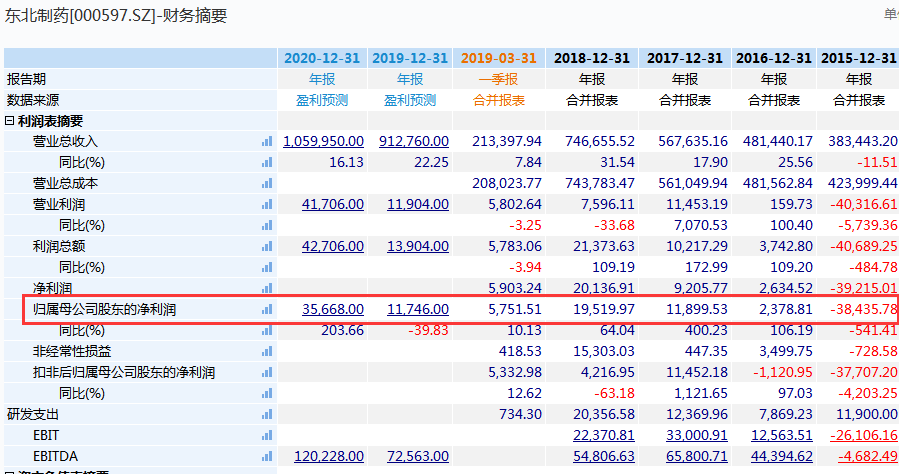Click the value 734.30 in 研发支出 row
Screen dimensions: 899x474
pyautogui.click(x=521, y=414)
